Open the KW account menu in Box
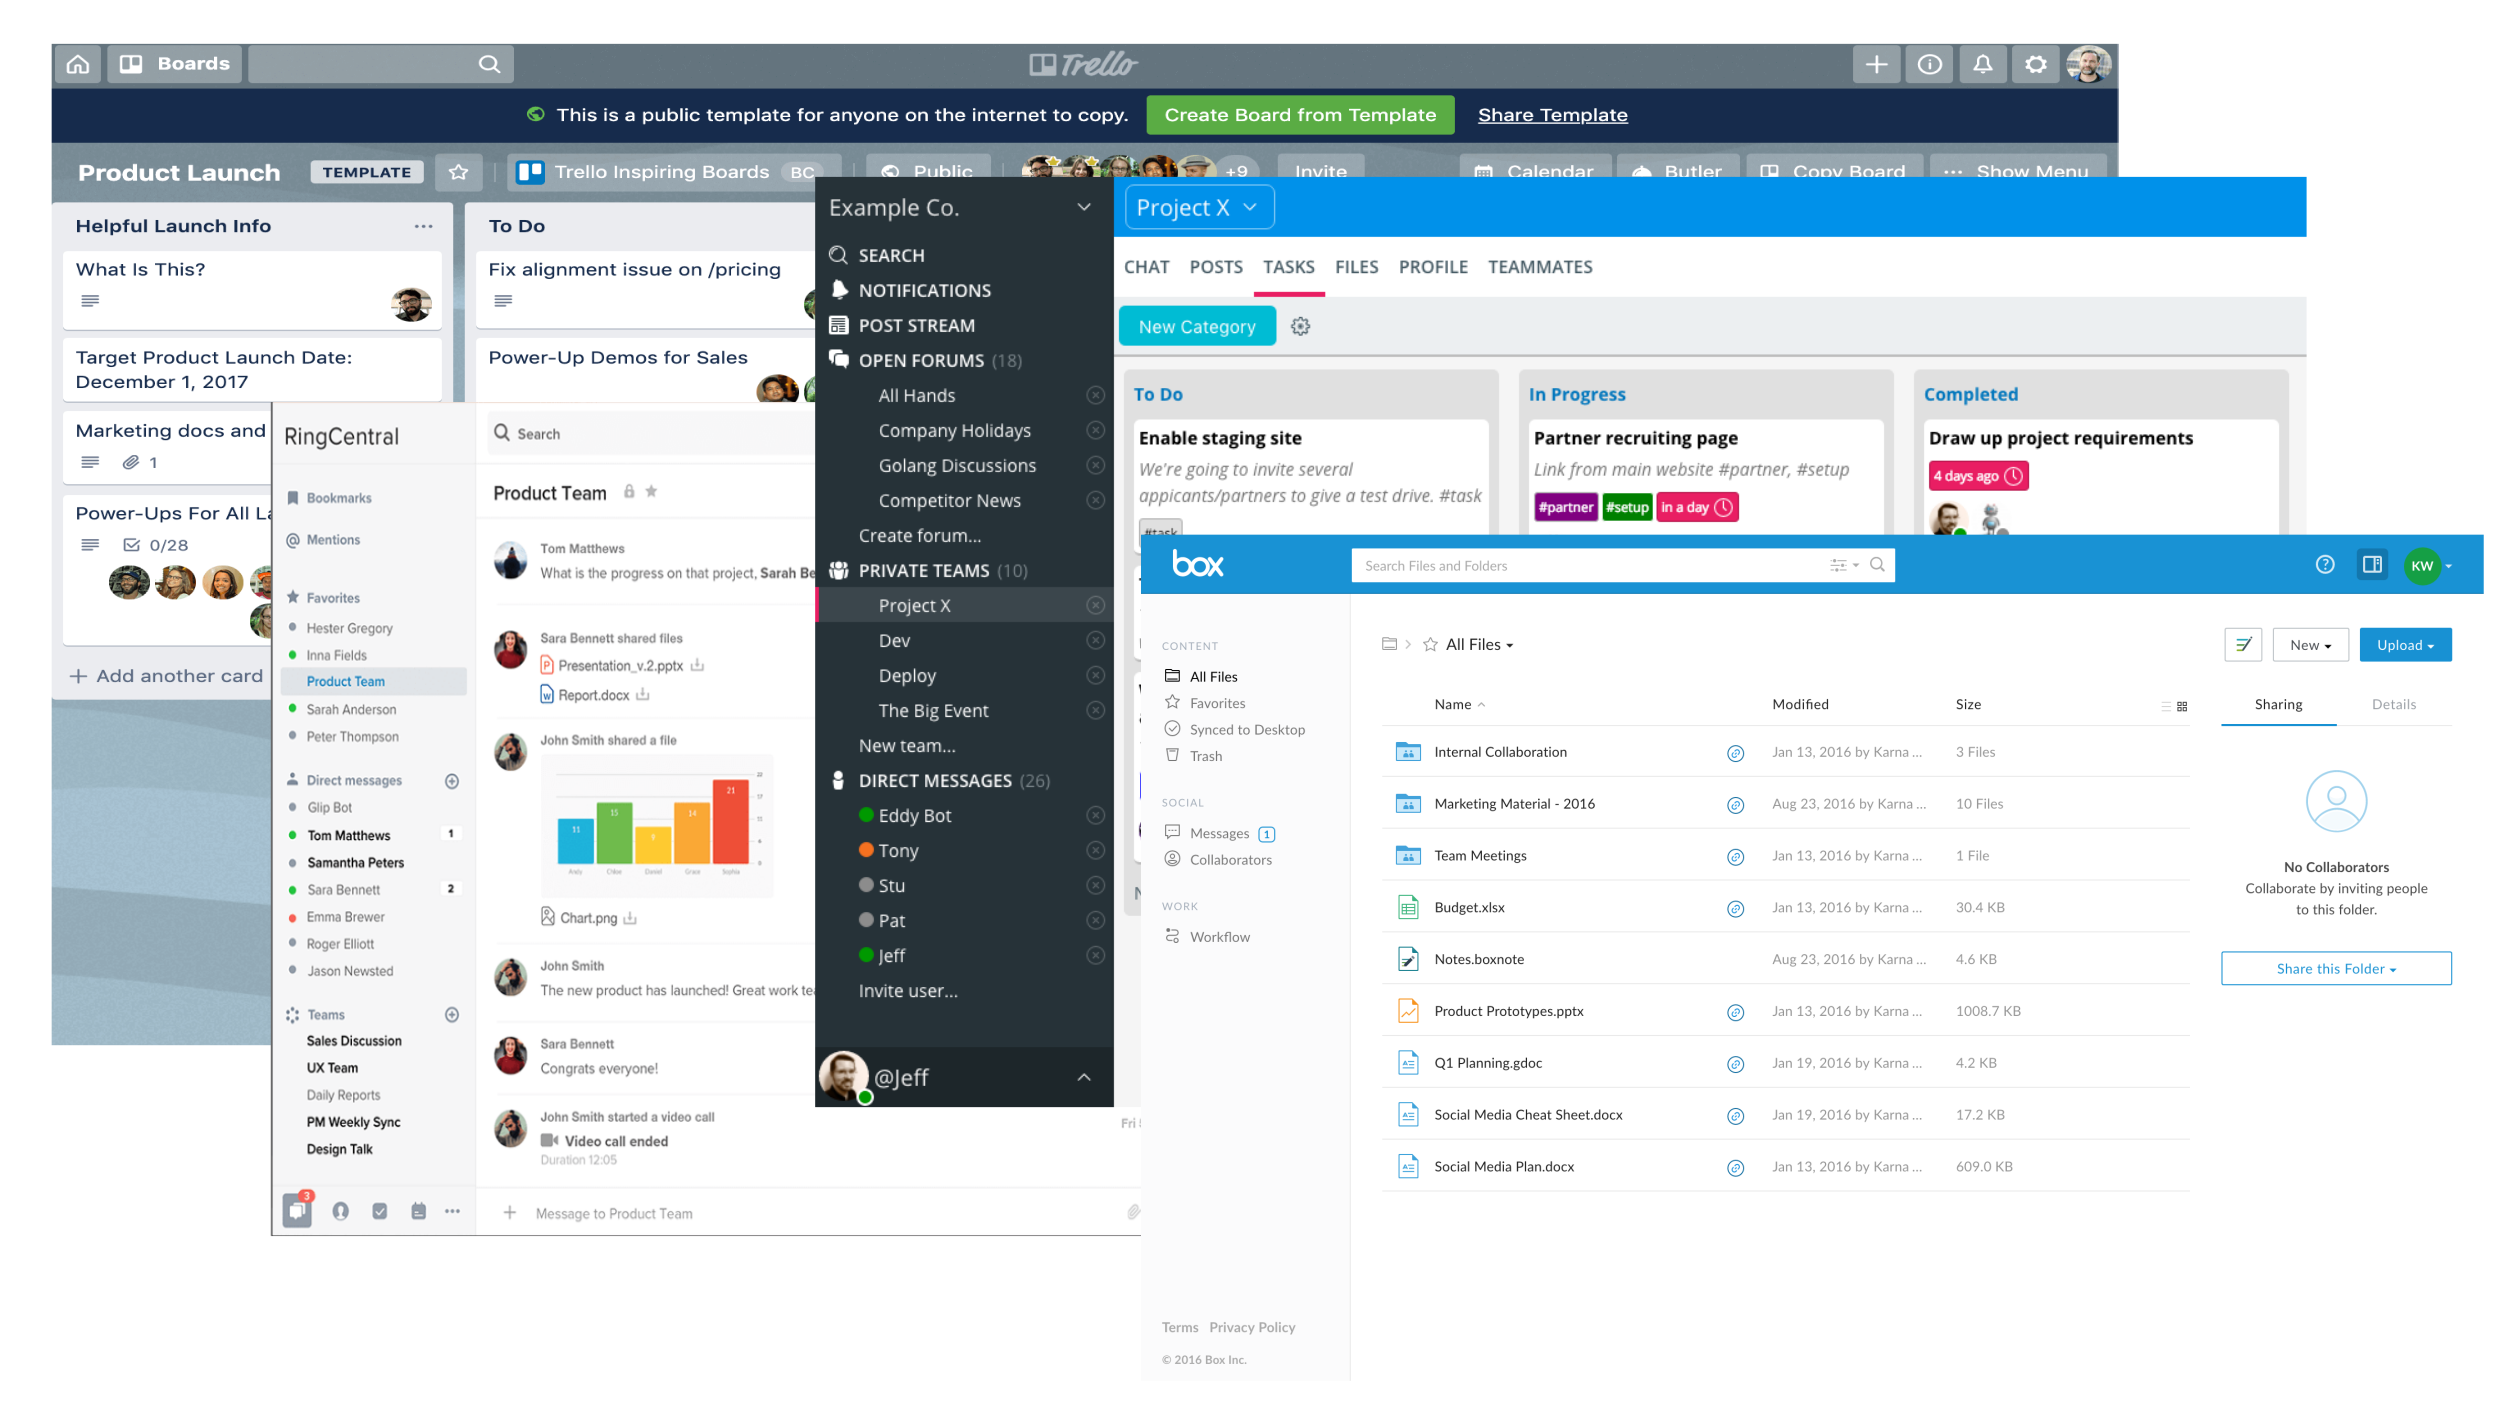This screenshot has width=2519, height=1416. click(x=2427, y=565)
